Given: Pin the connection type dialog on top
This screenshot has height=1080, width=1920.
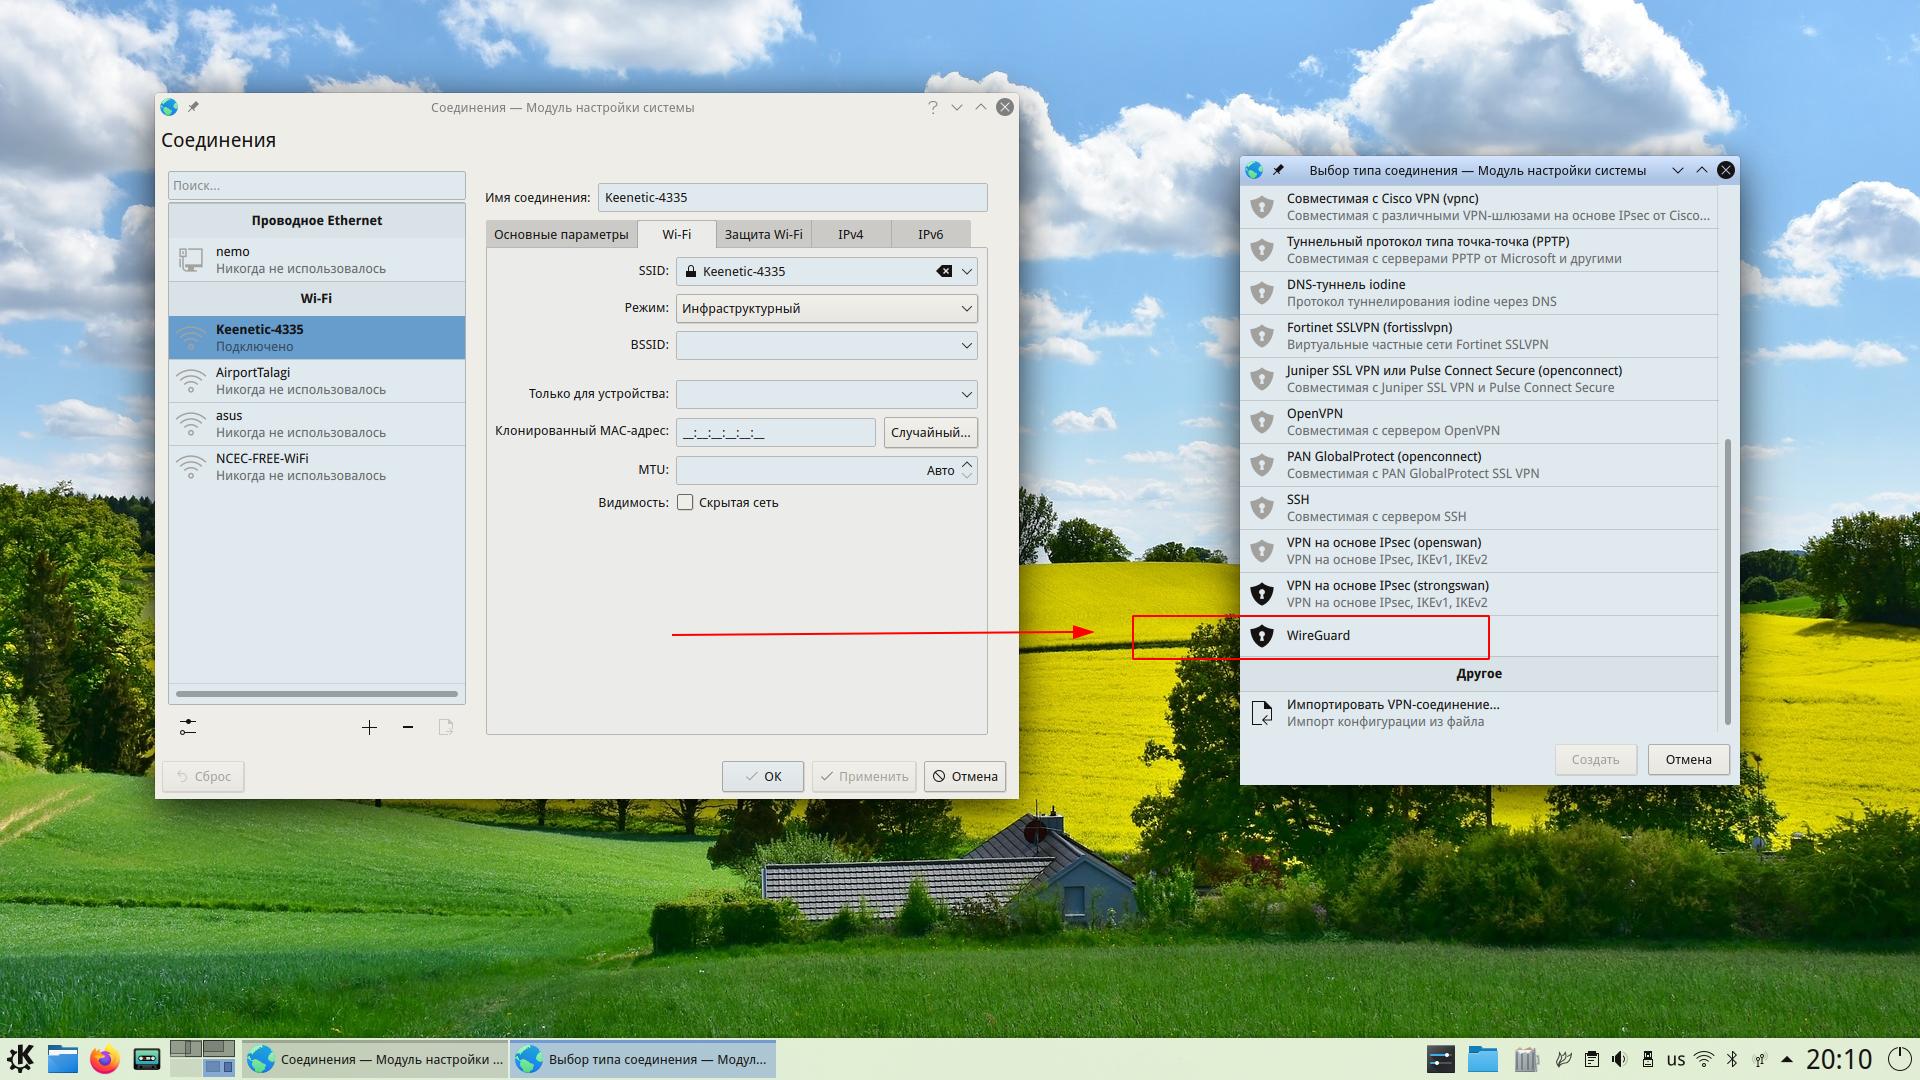Looking at the screenshot, I should (1278, 170).
